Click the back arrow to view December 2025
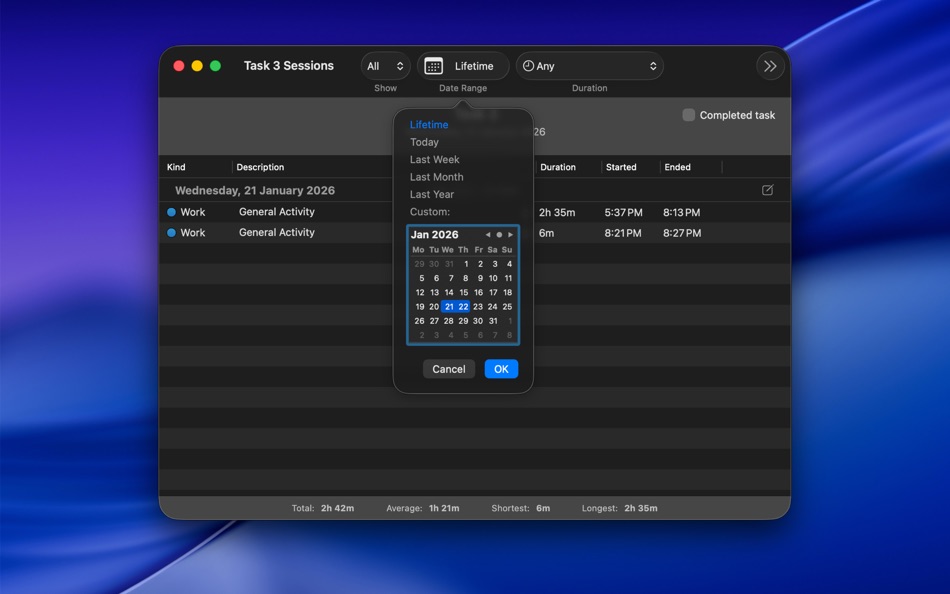Screen dimensions: 950x594 pos(488,234)
